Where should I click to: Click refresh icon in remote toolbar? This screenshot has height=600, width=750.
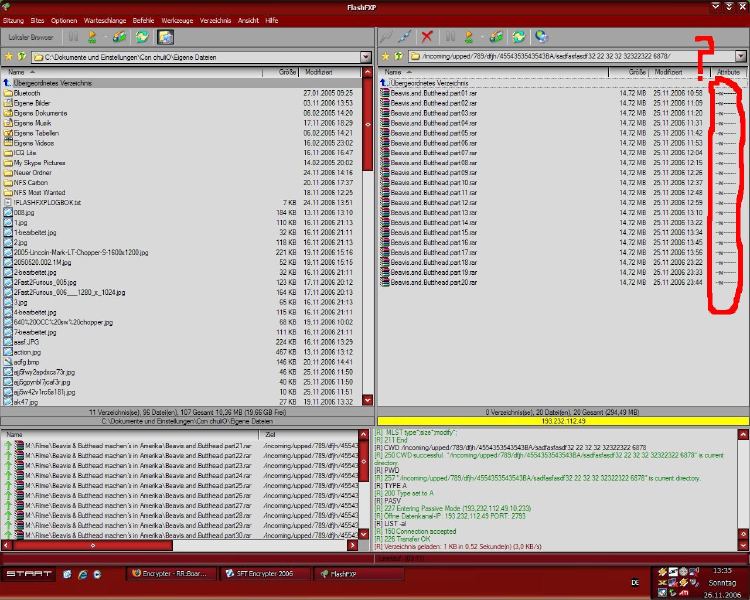click(518, 37)
